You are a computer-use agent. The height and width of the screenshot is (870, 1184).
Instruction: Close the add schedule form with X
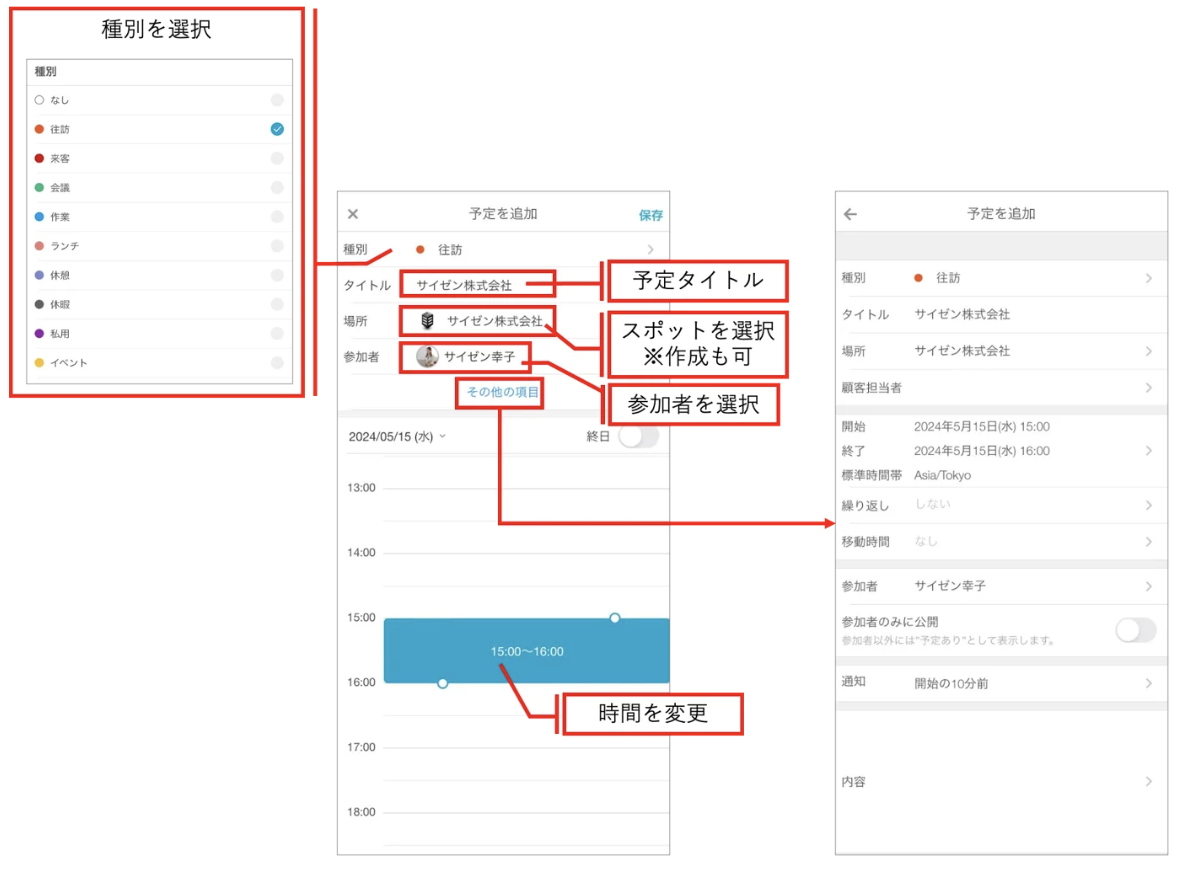coord(353,214)
